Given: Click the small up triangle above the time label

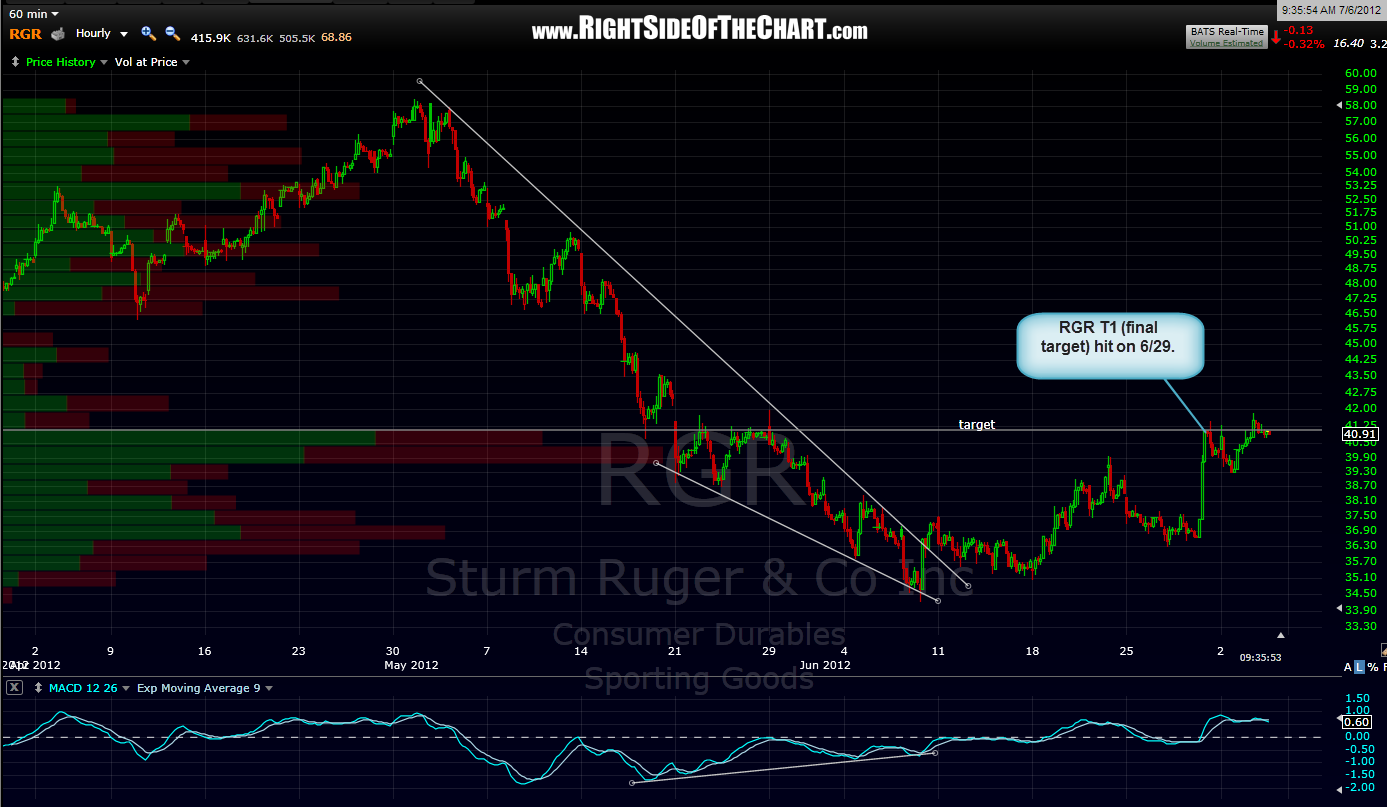Looking at the screenshot, I should pyautogui.click(x=1281, y=634).
